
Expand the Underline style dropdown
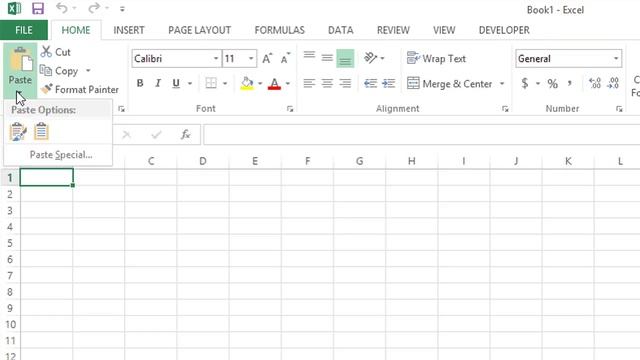coord(190,84)
